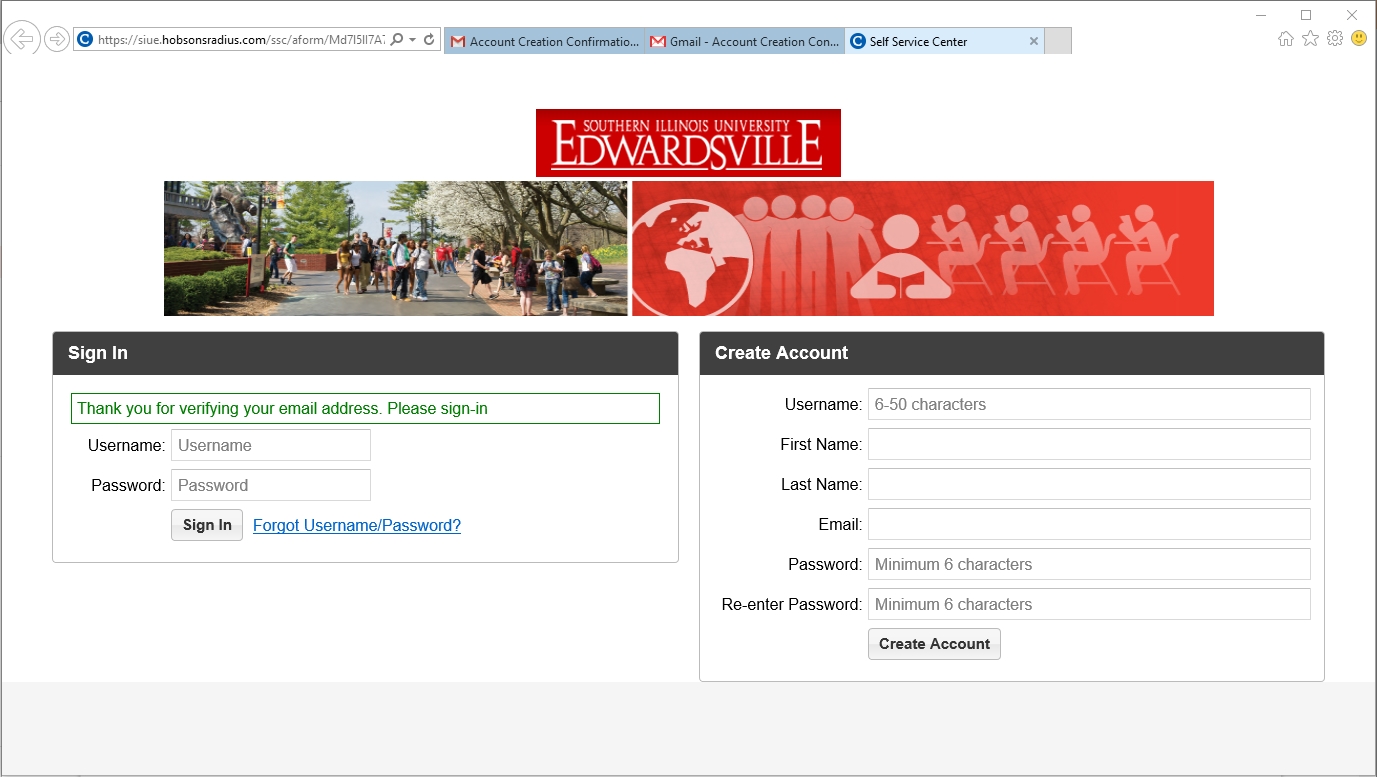
Task: Click the browser Back arrow button
Action: (x=22, y=39)
